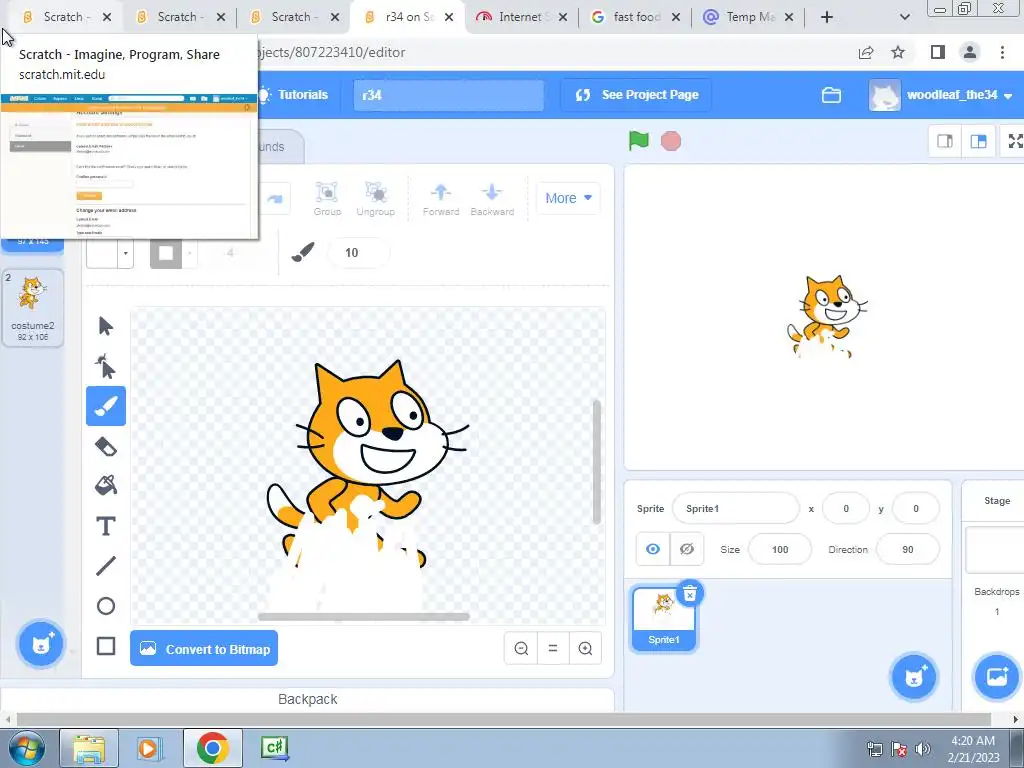Edit the brush size value 10
The image size is (1024, 768).
coord(358,253)
